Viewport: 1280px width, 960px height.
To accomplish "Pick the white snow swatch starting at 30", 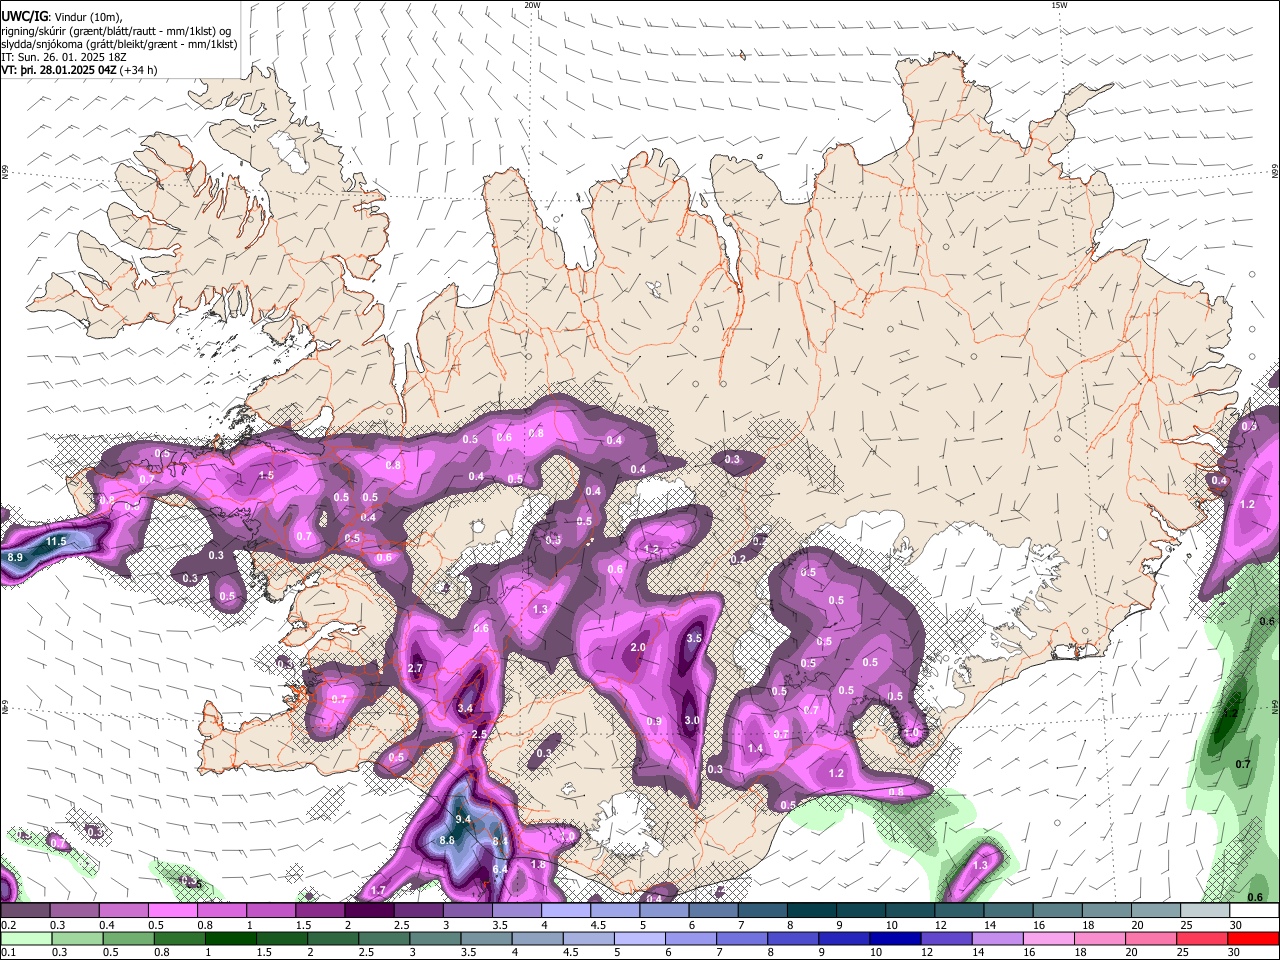I will pos(1254,910).
